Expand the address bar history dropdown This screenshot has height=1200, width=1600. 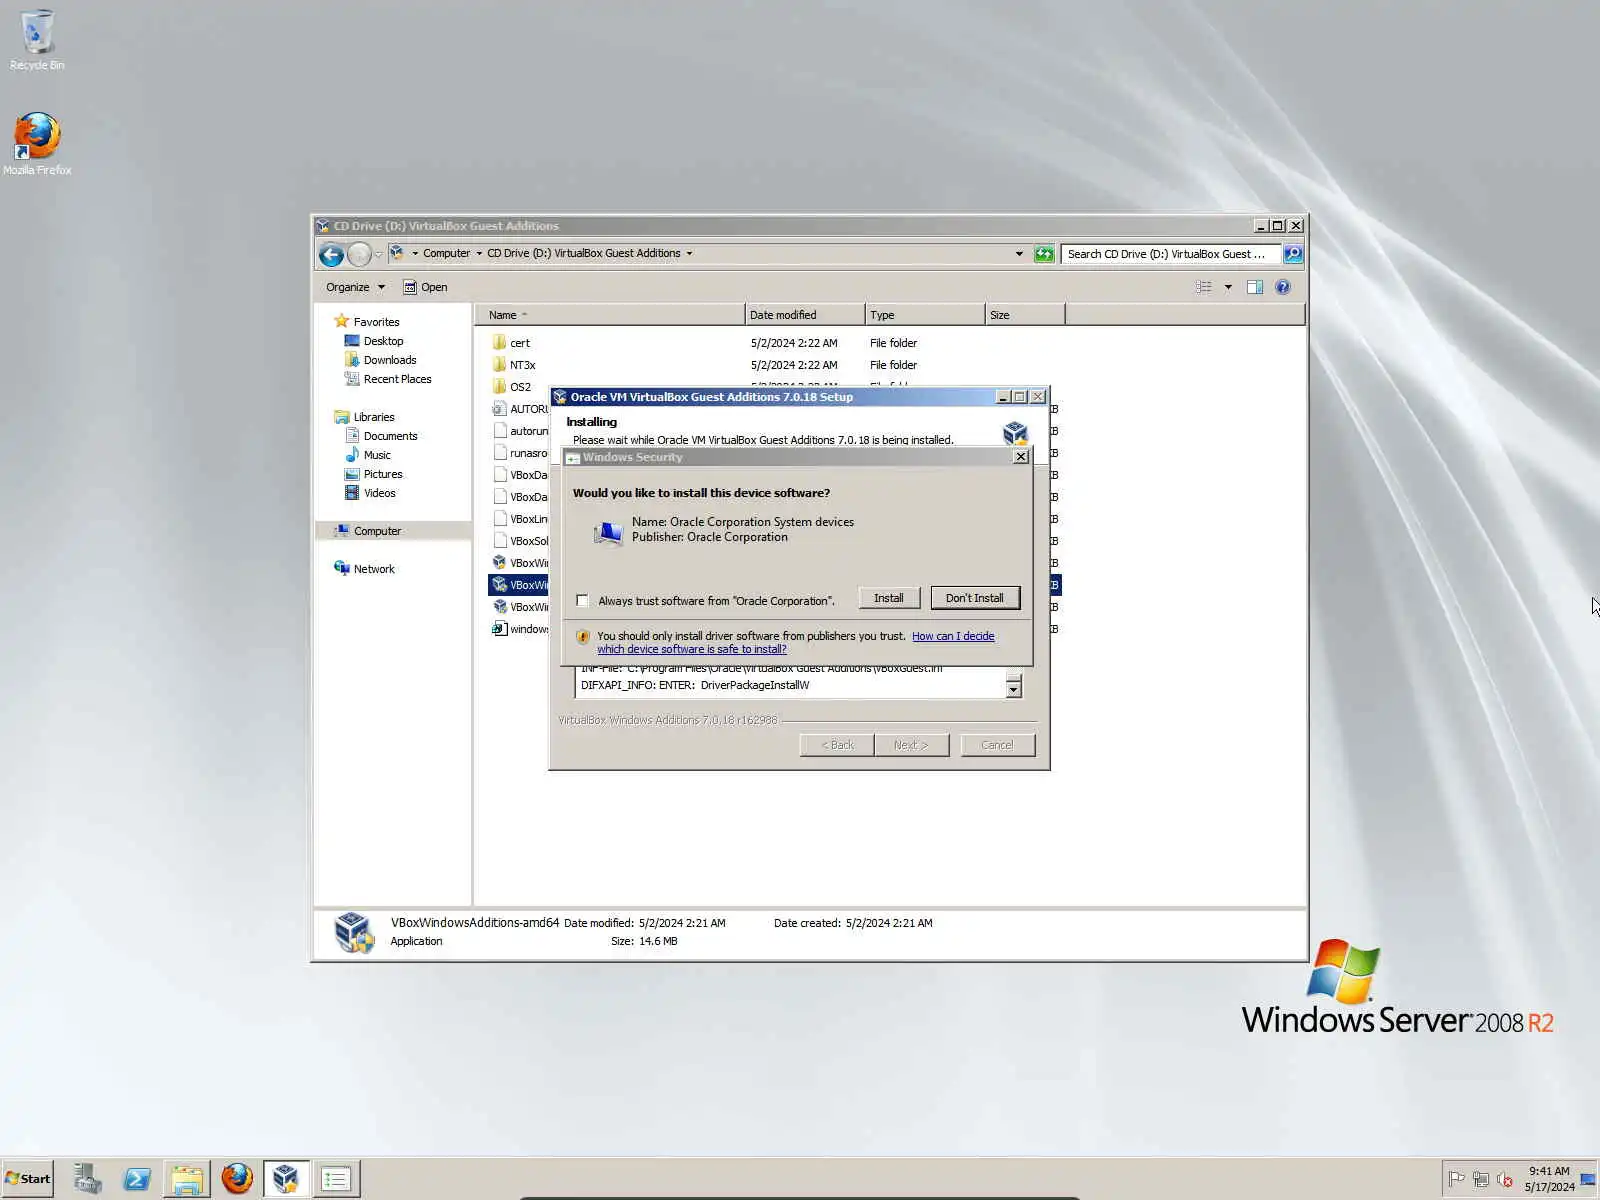coord(1019,254)
